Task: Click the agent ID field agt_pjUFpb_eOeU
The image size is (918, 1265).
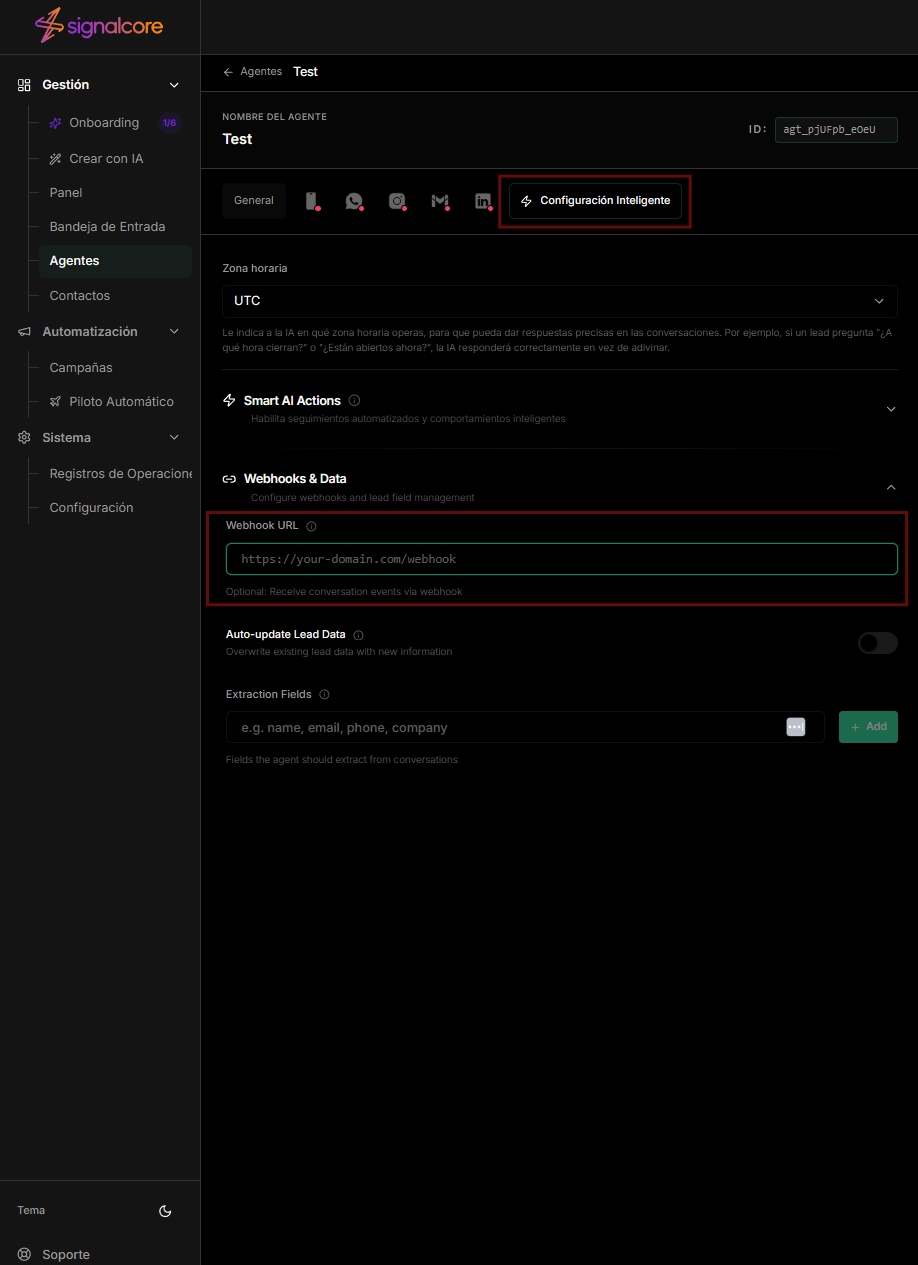Action: point(836,130)
